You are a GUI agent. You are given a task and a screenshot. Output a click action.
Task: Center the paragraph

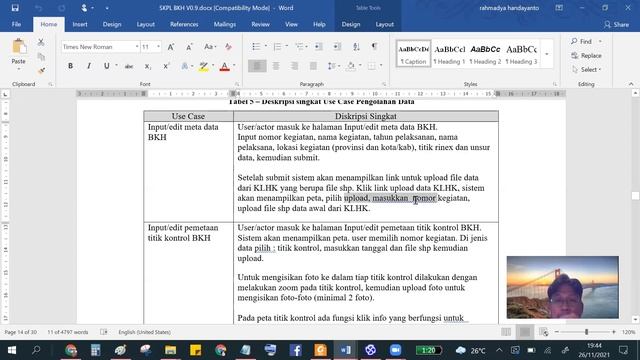coord(276,66)
